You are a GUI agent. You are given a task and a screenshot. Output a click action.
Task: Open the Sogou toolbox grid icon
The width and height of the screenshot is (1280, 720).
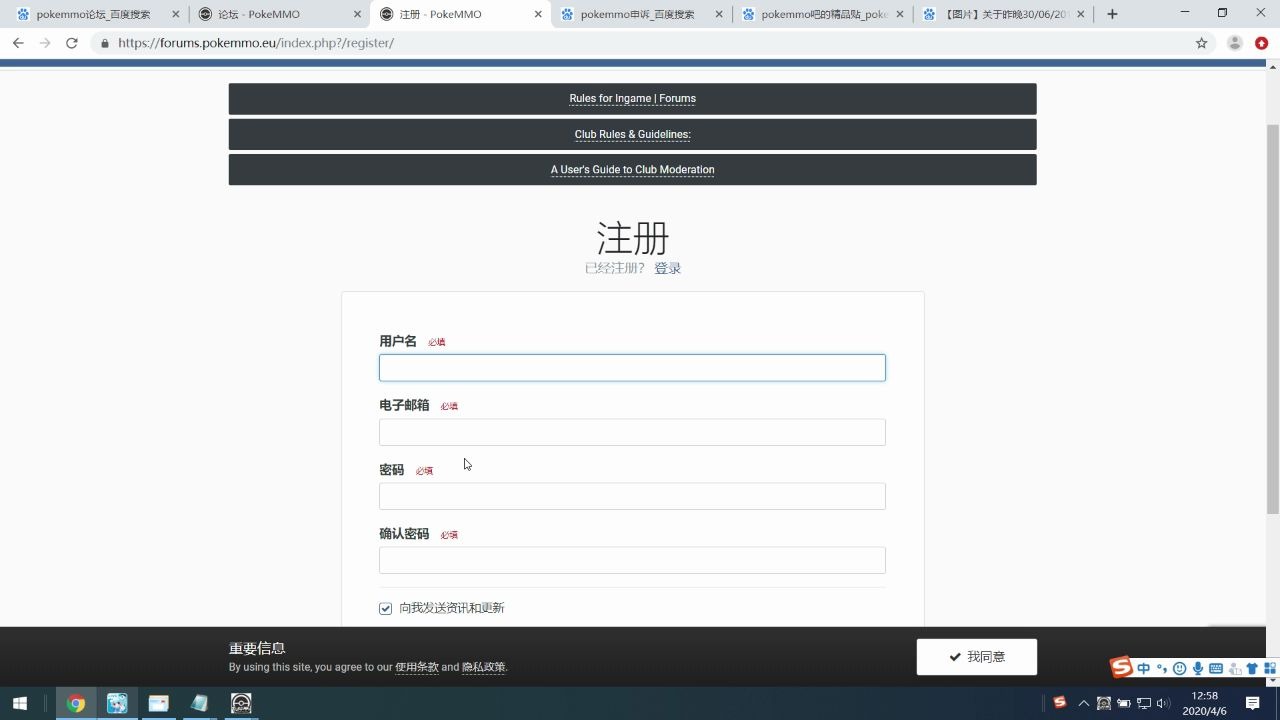click(x=1270, y=668)
